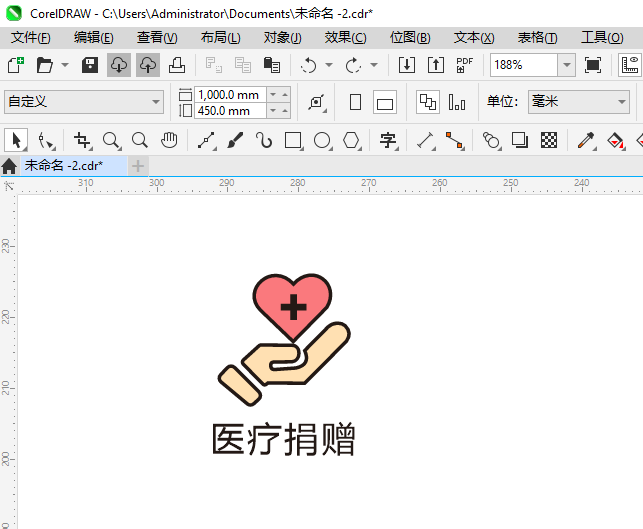Select the Transparency checkerboard tool
The image size is (643, 529).
click(549, 141)
